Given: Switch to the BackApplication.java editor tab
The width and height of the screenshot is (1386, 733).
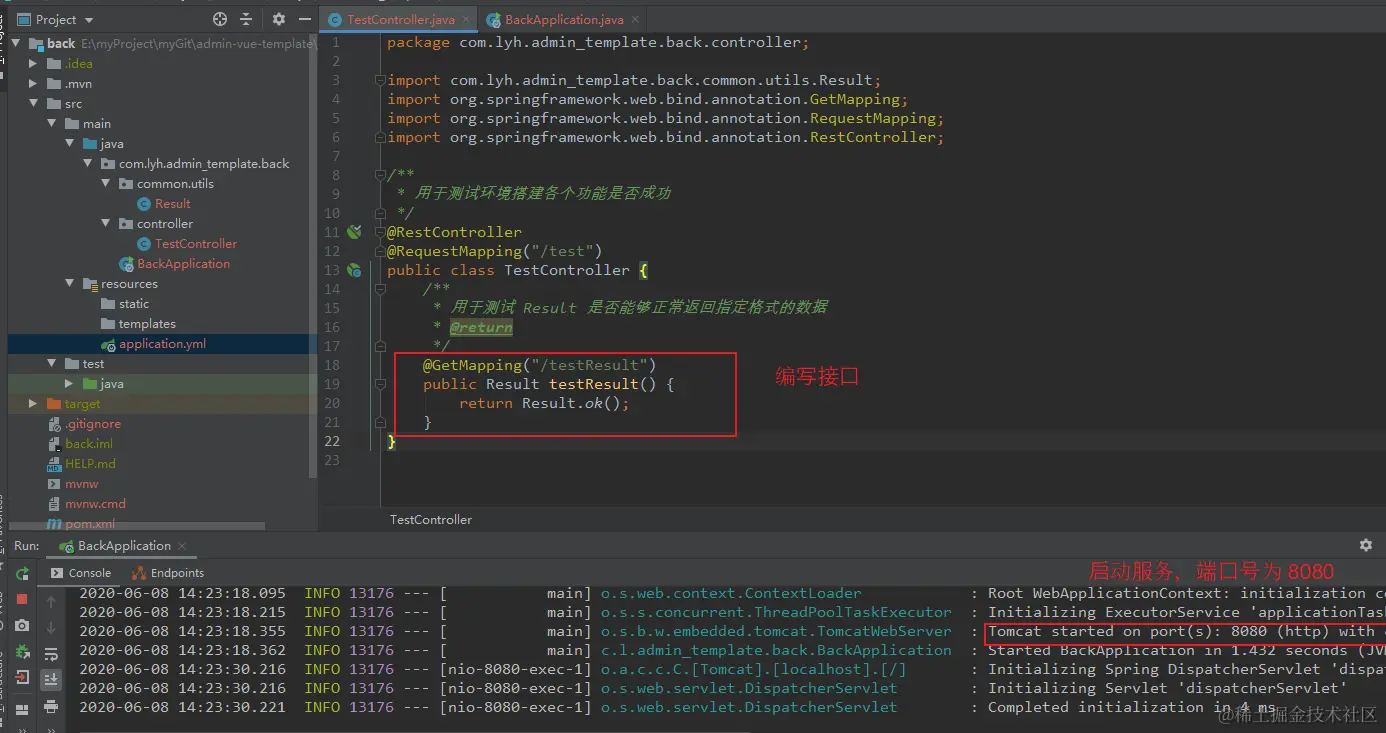Looking at the screenshot, I should [564, 20].
